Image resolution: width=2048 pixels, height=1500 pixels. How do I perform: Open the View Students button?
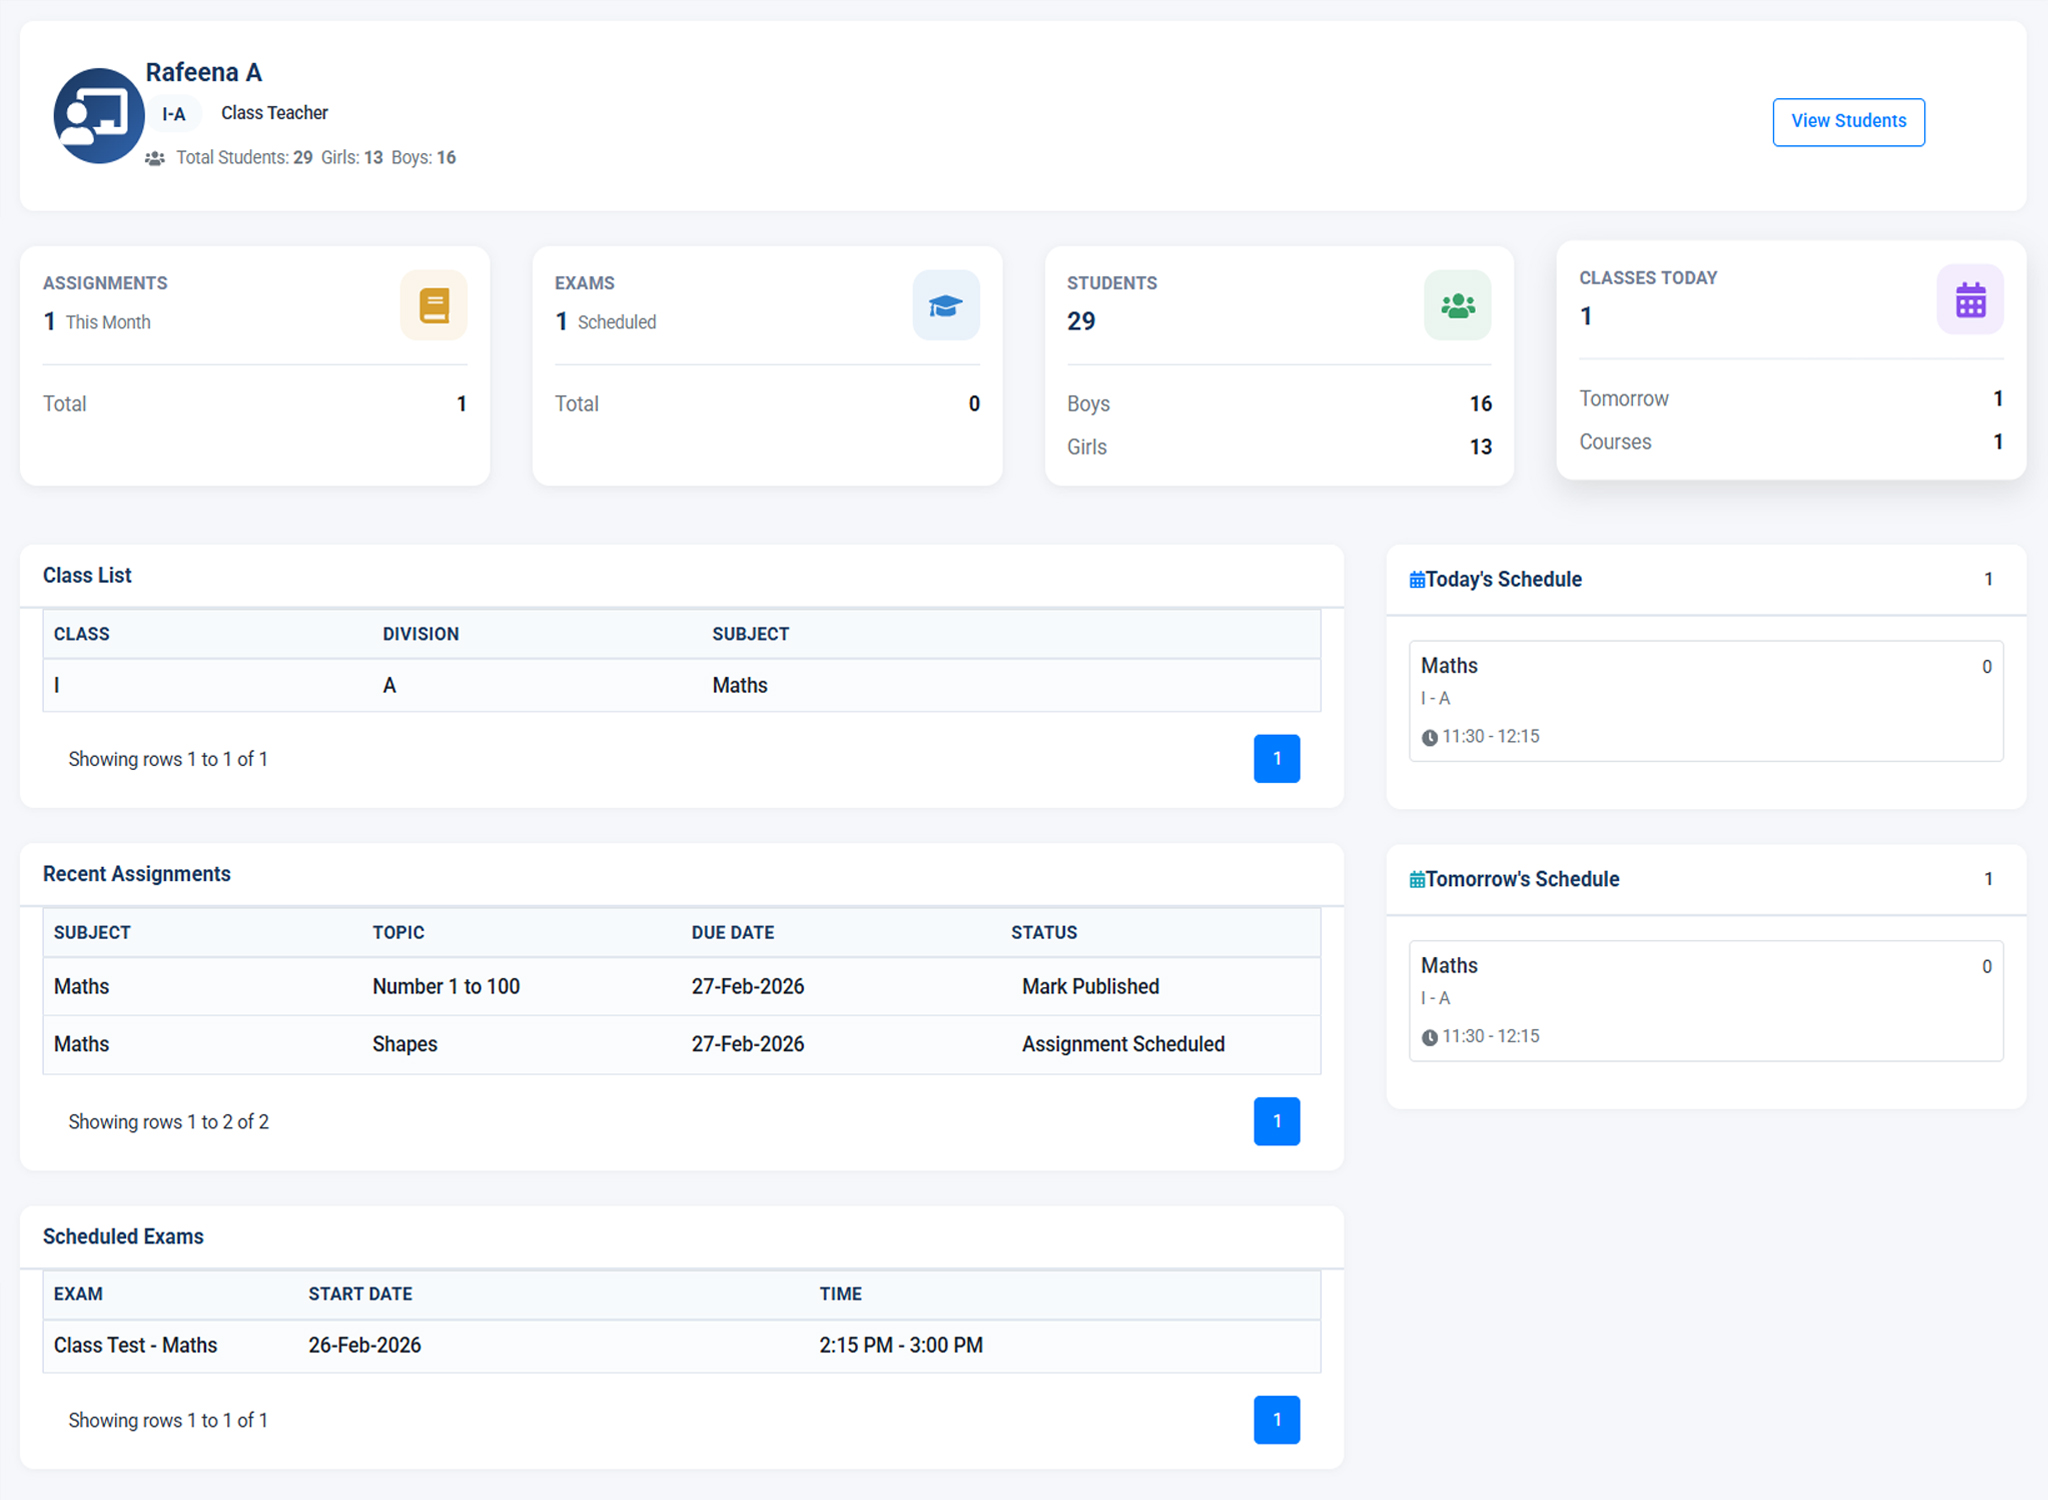tap(1848, 122)
